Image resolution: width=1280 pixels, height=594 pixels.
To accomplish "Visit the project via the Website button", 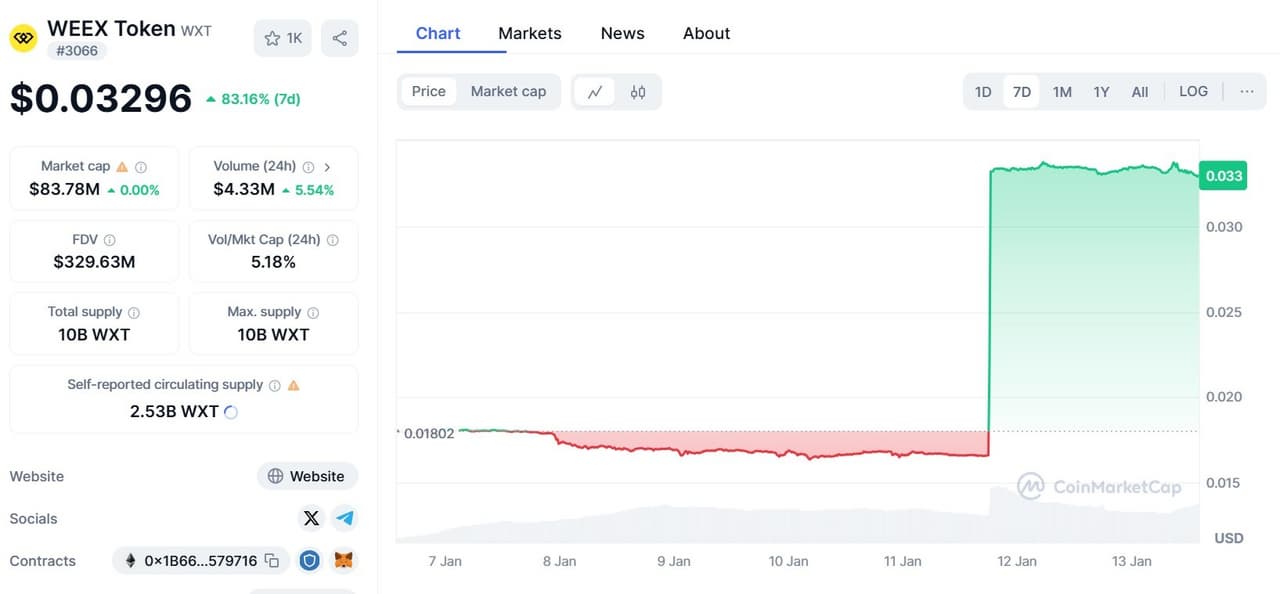I will [x=307, y=476].
